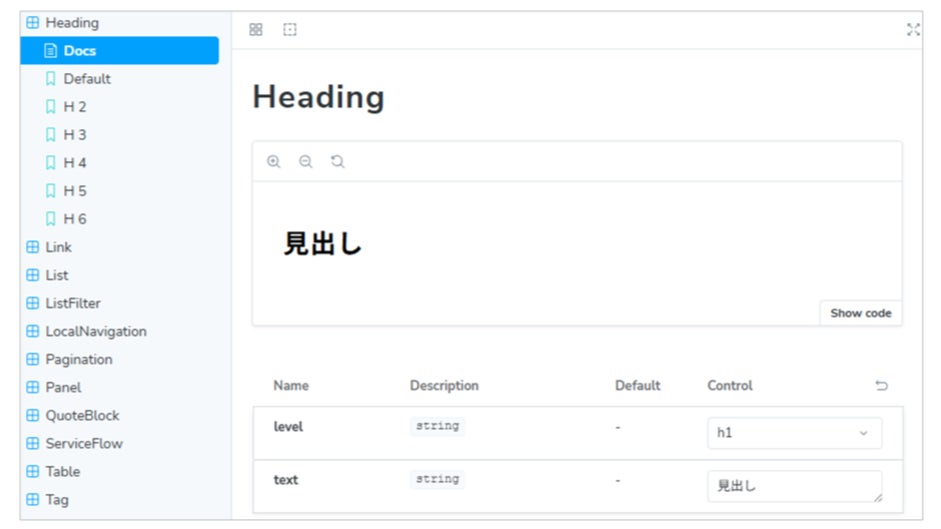
Task: Click the Panel component grid icon
Action: 33,387
